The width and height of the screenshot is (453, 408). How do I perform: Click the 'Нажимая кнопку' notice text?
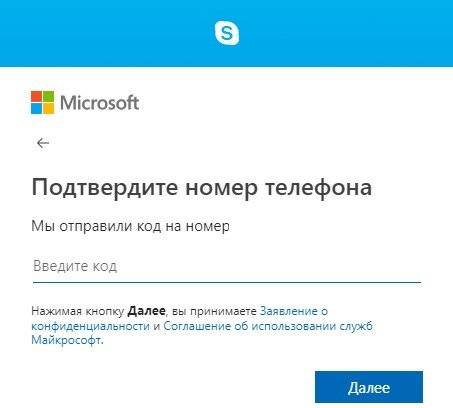(x=78, y=311)
